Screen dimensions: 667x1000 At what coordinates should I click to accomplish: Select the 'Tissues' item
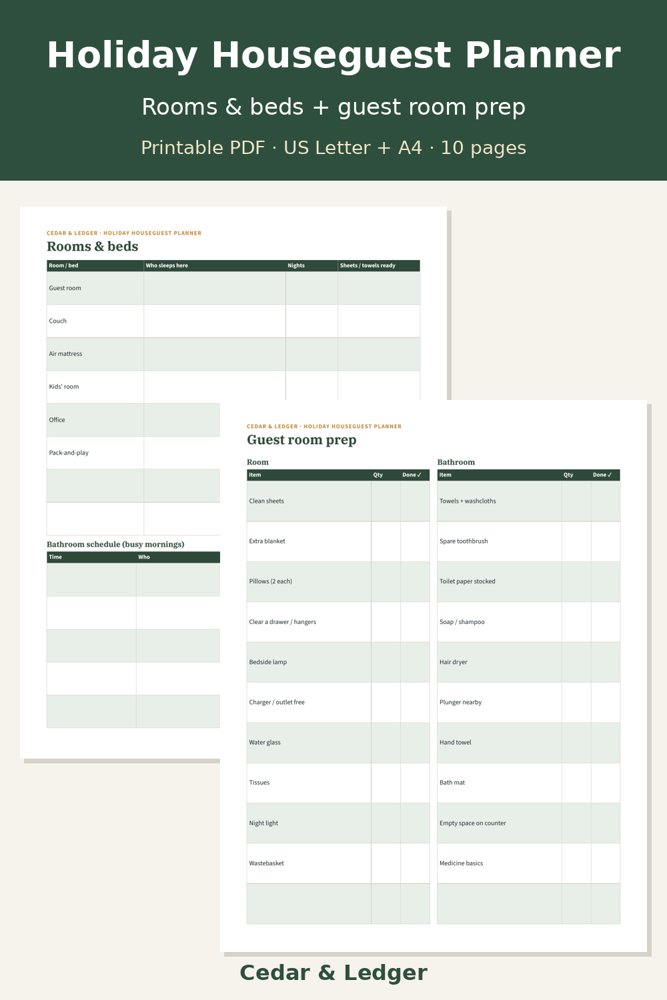coord(260,783)
